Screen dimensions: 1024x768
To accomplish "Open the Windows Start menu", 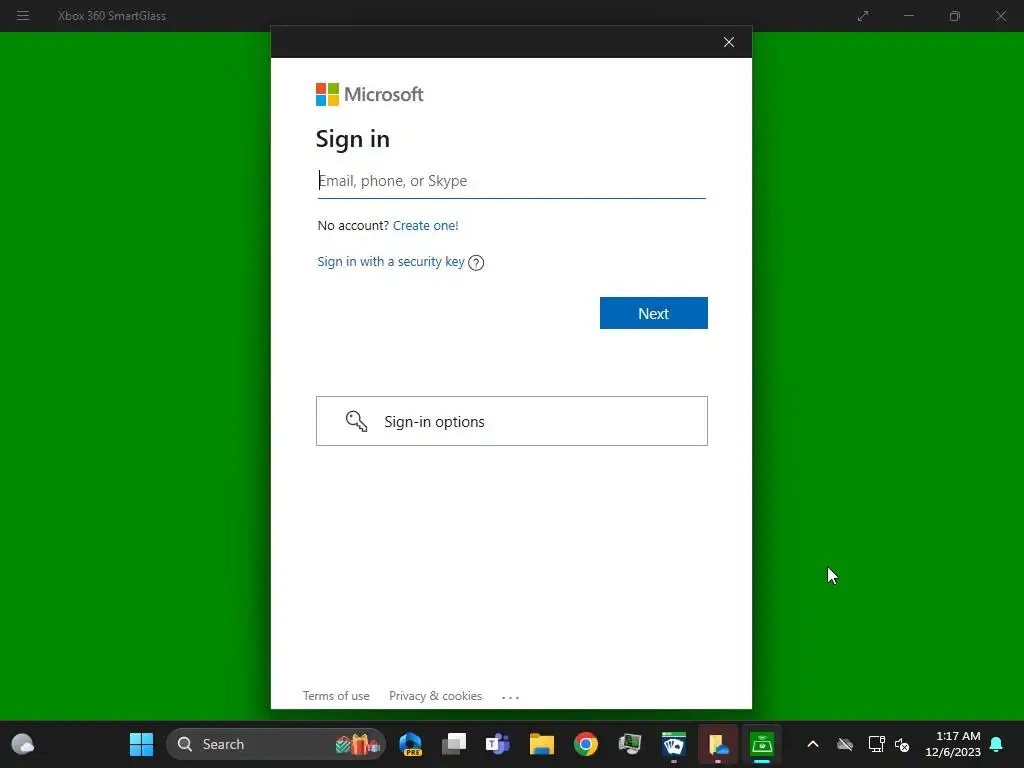I will point(141,744).
